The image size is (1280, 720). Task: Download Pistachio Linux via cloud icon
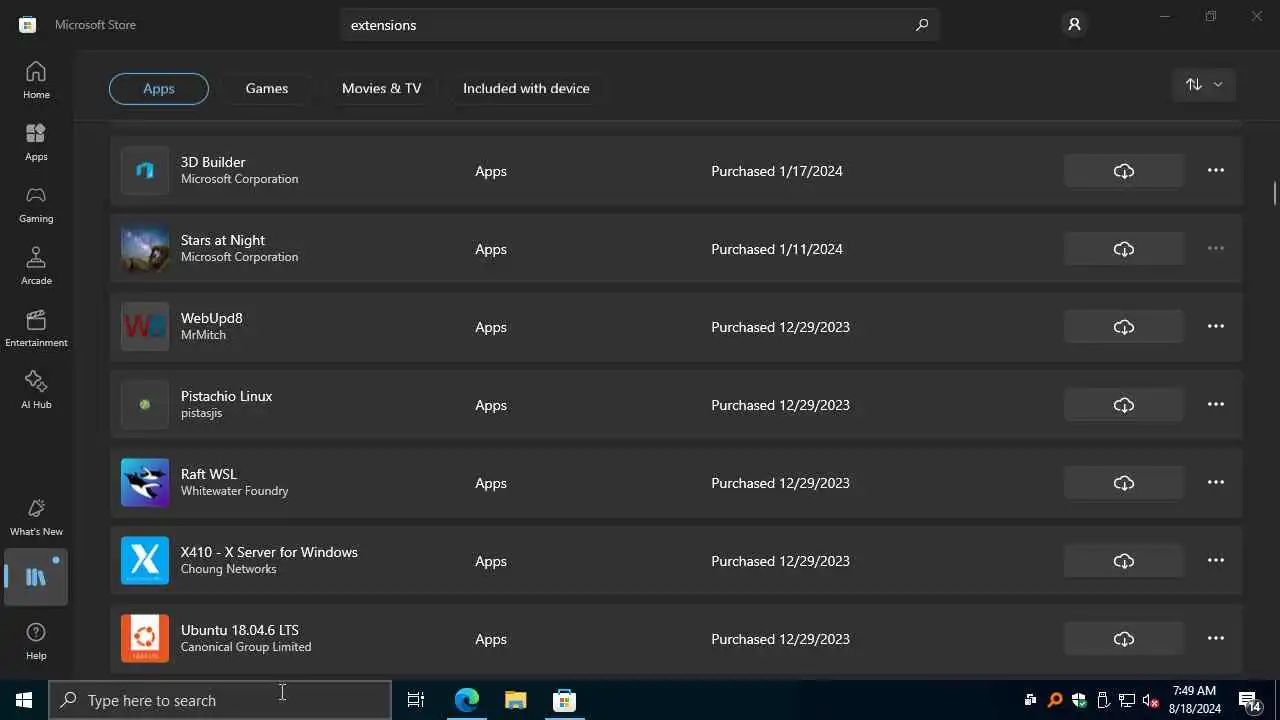point(1124,405)
